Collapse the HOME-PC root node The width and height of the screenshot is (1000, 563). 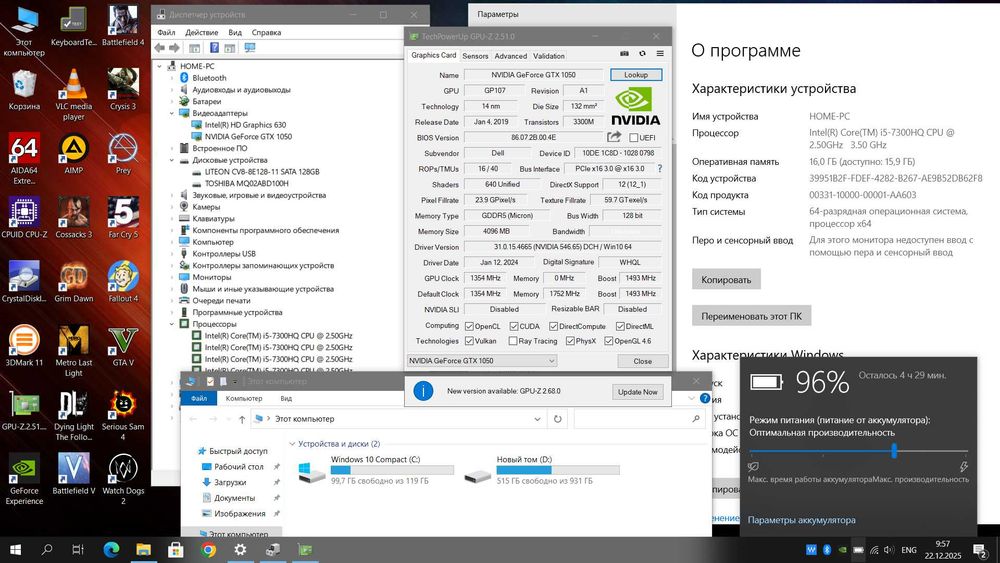pyautogui.click(x=160, y=66)
